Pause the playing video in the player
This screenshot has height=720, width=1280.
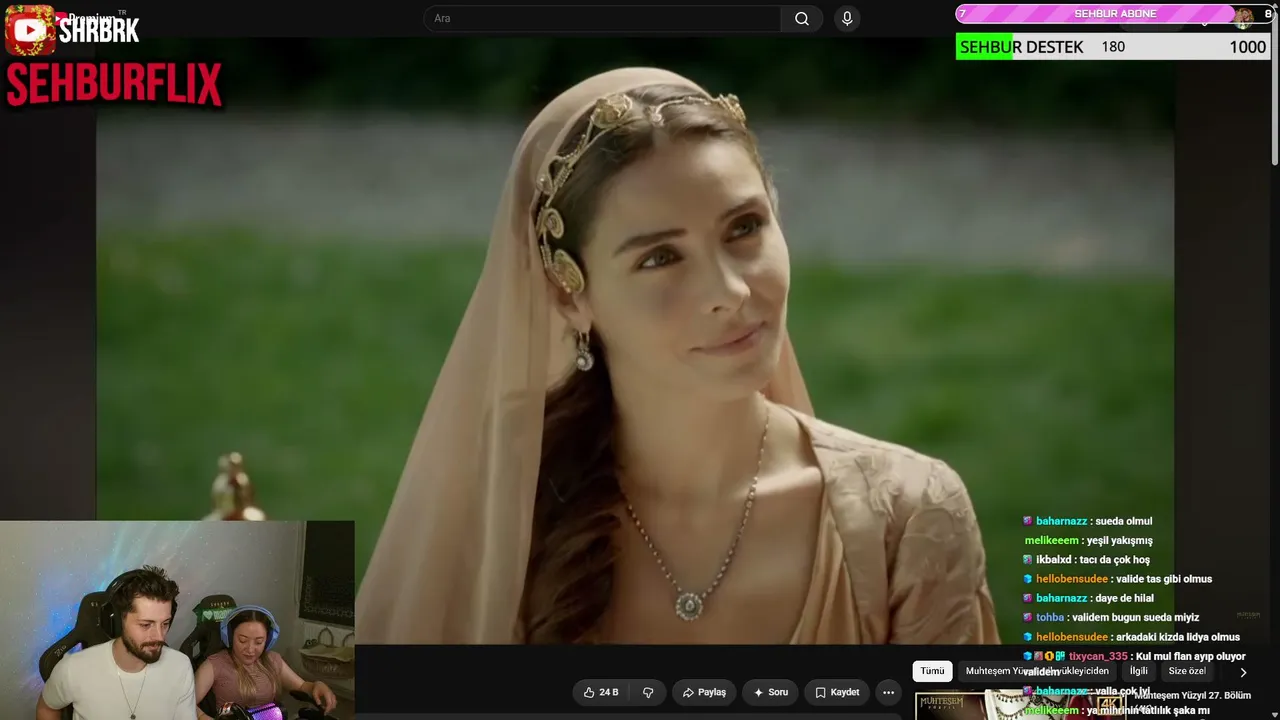[x=635, y=340]
